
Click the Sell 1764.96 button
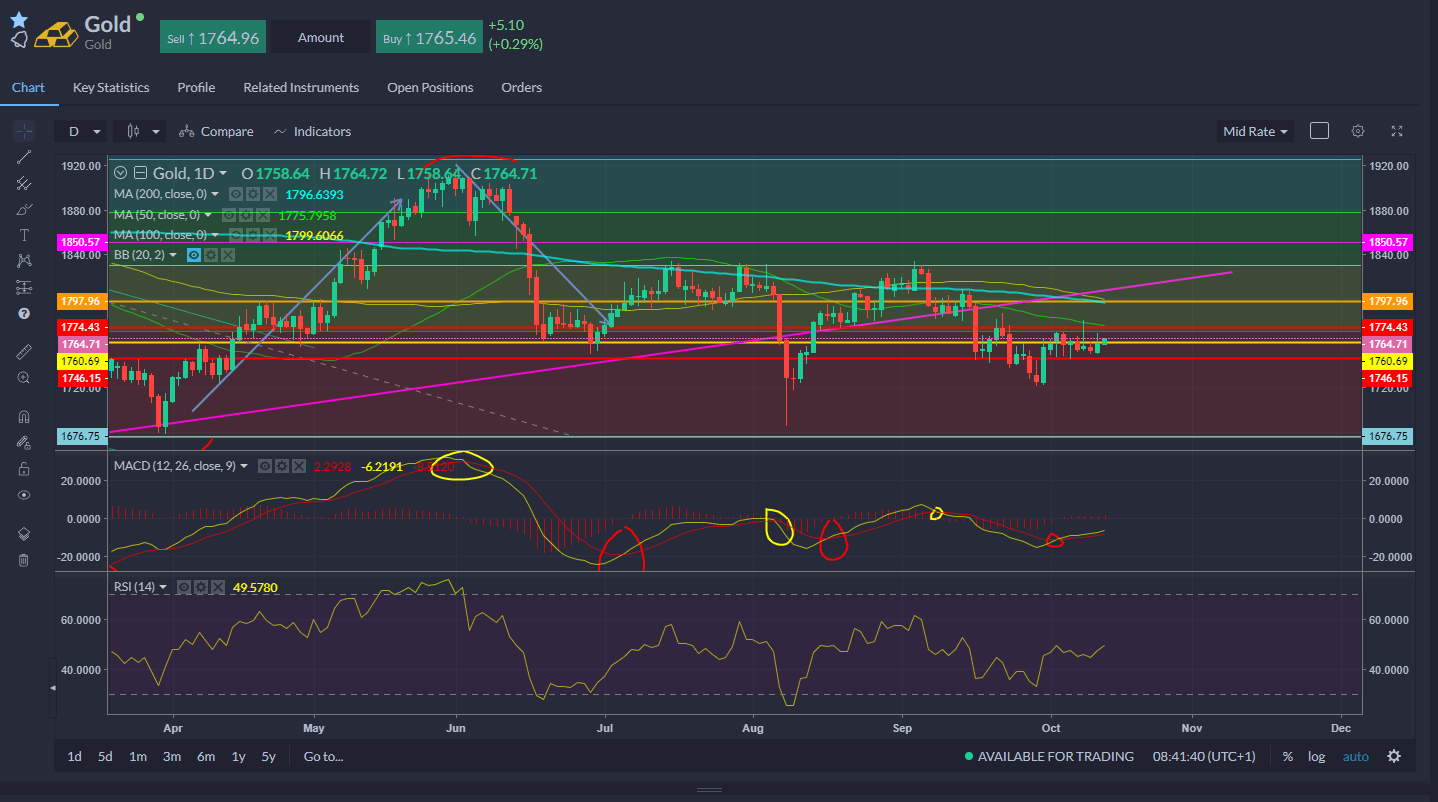click(212, 38)
